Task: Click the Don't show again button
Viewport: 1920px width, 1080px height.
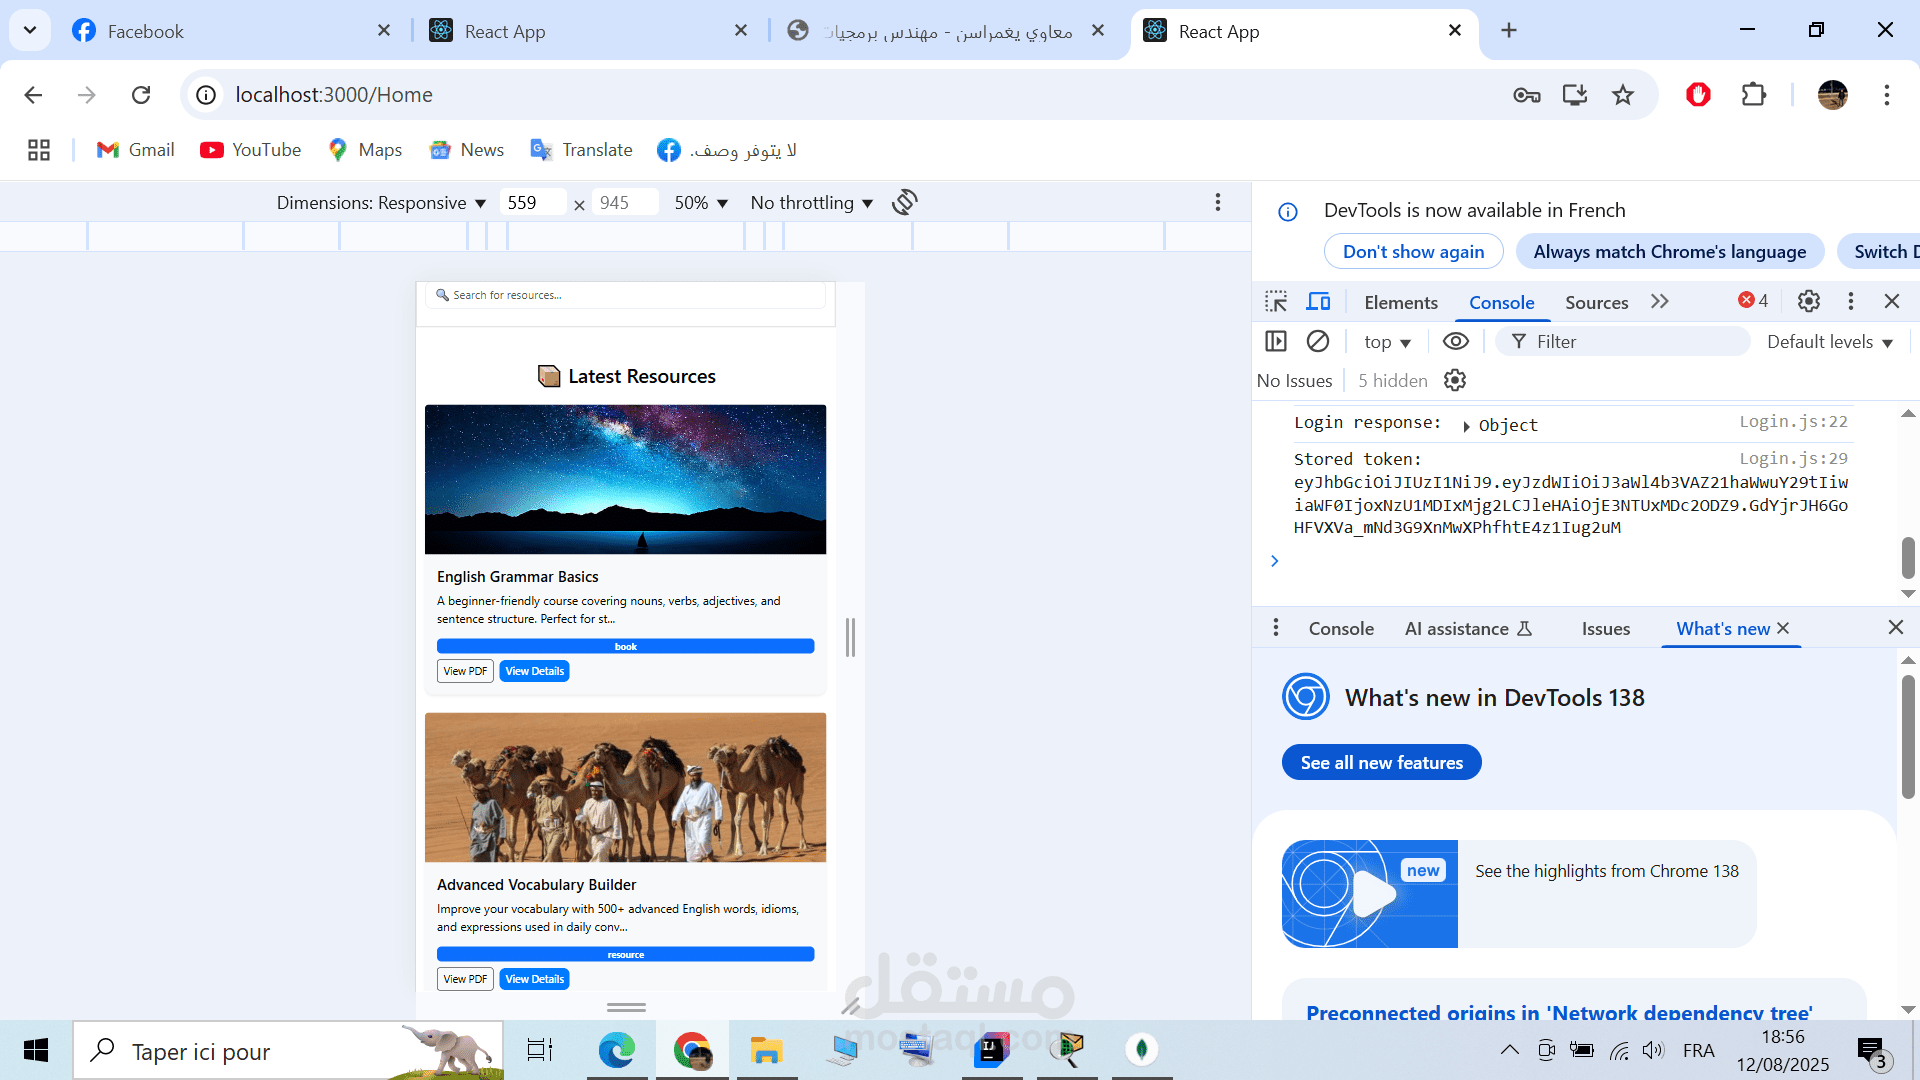Action: point(1413,252)
